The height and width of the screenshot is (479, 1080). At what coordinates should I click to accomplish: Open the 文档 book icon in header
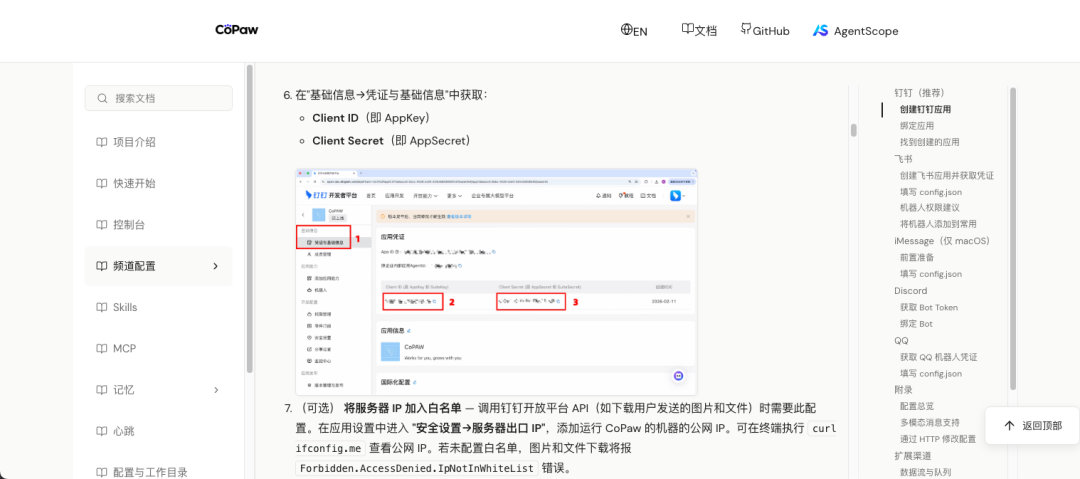click(687, 29)
